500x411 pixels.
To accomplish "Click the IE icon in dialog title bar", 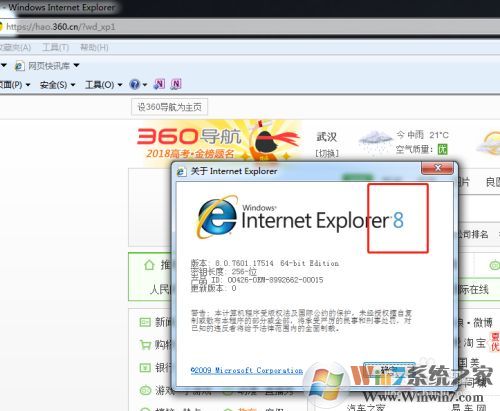I will pos(181,172).
